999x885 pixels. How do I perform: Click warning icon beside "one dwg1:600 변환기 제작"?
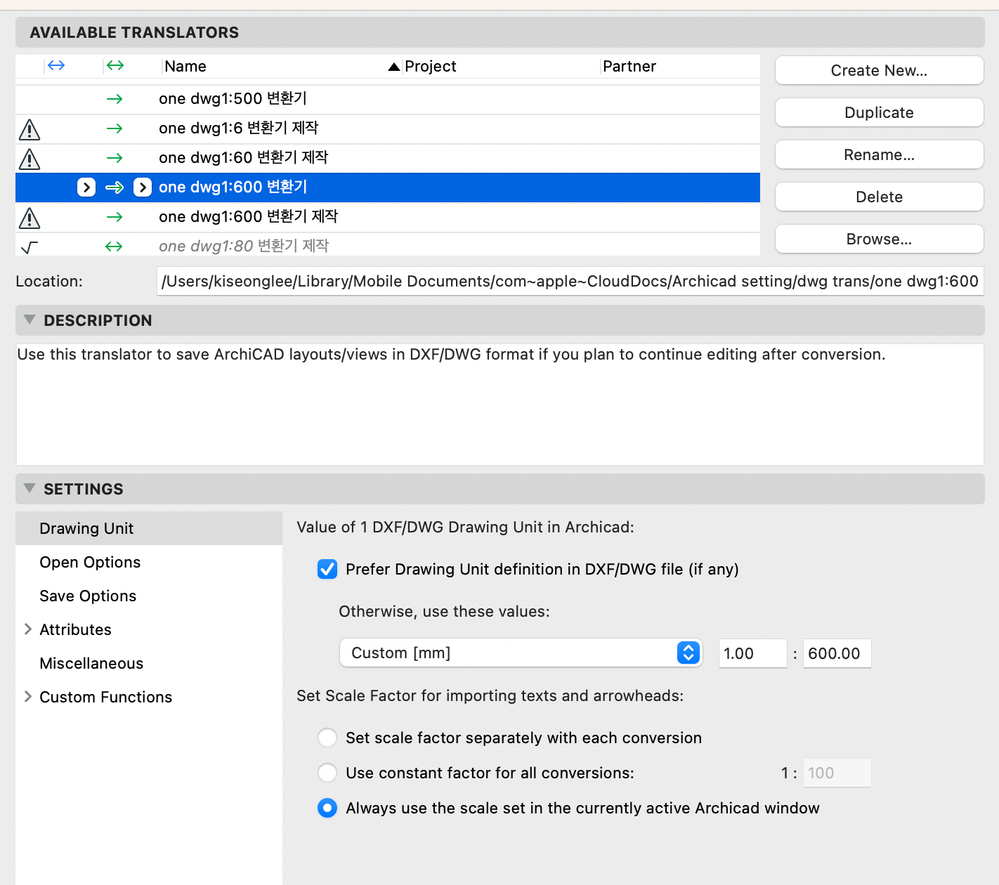29,216
